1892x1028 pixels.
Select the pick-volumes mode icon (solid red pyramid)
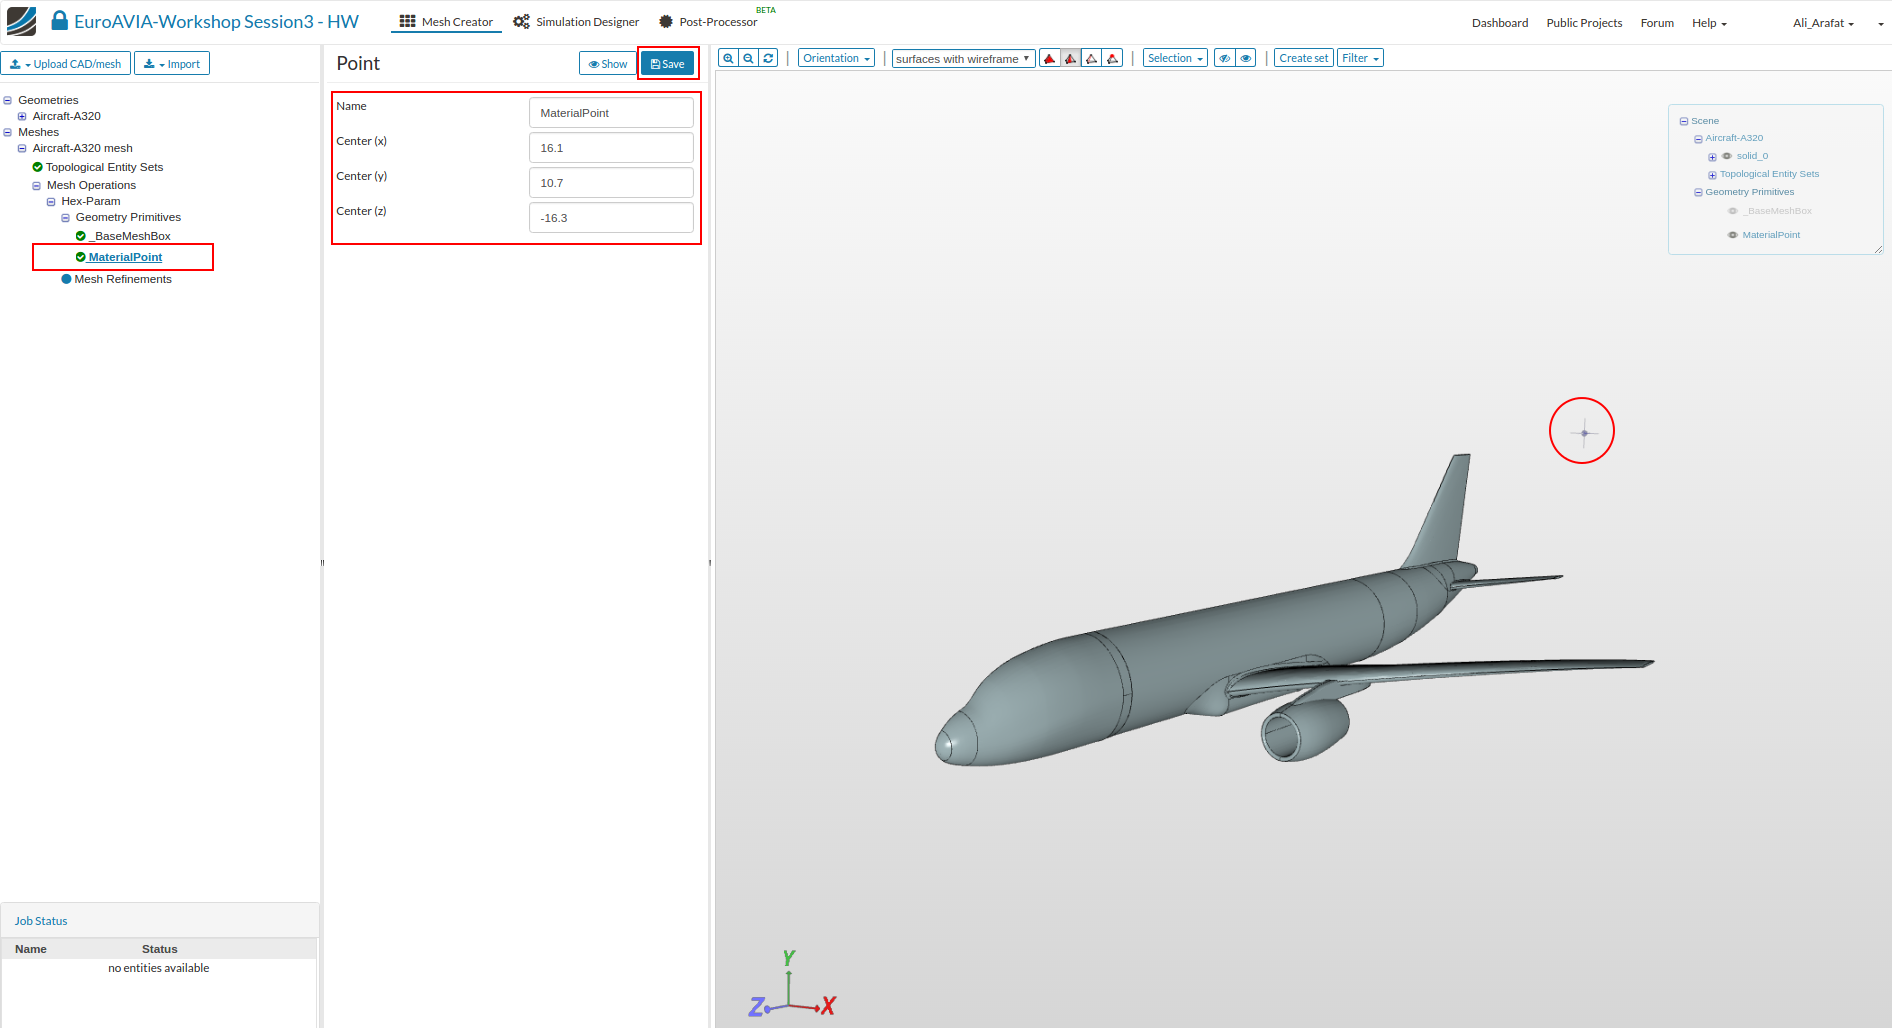[x=1050, y=58]
